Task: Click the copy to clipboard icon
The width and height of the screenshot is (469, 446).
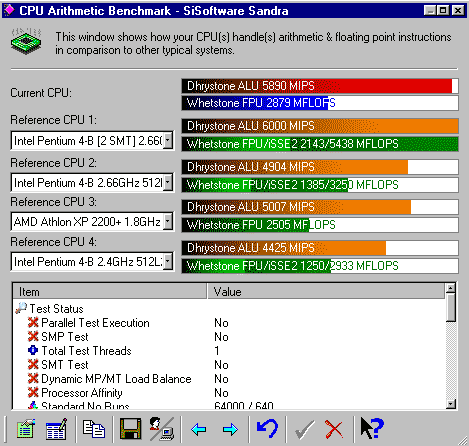Action: (x=94, y=429)
